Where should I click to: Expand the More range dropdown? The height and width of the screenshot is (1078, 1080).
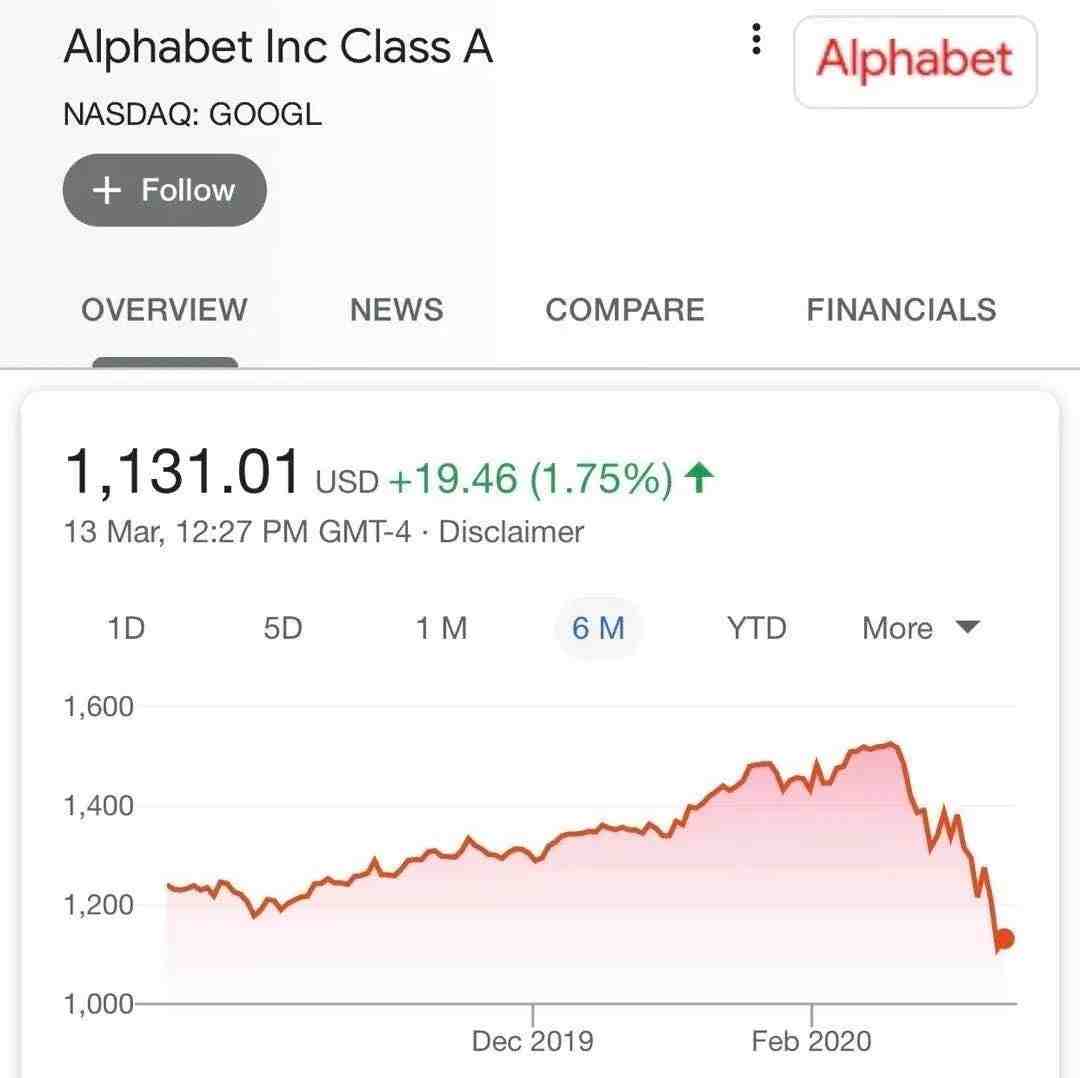tap(921, 628)
